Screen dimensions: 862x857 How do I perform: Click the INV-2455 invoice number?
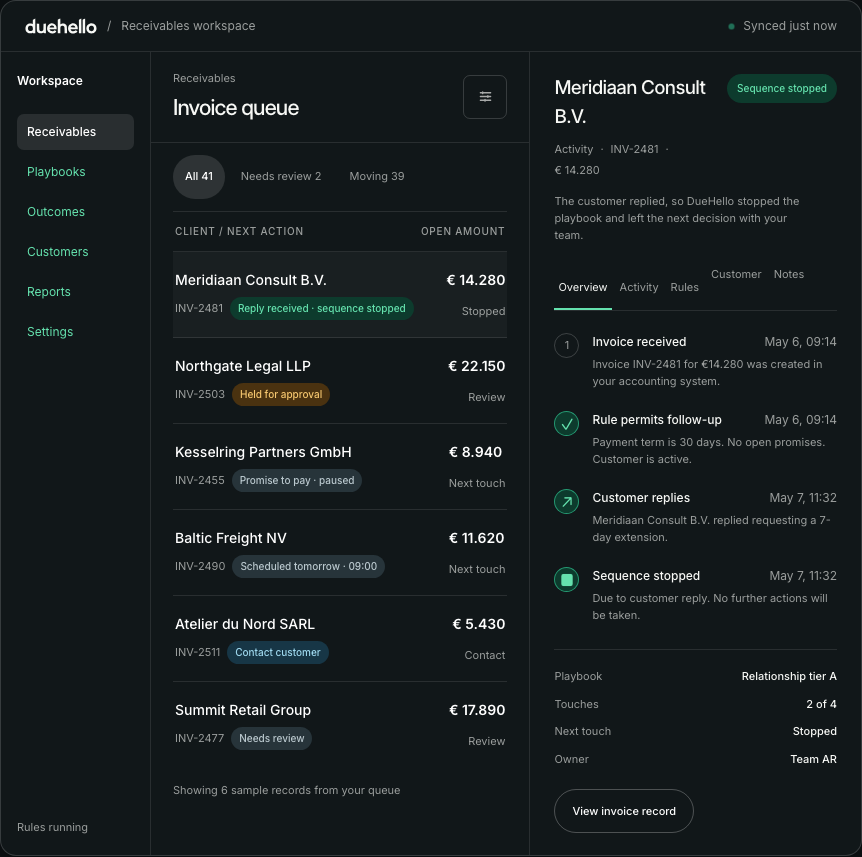200,480
